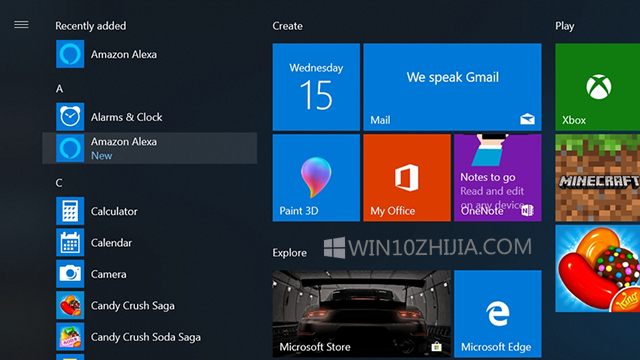Open the Minecraft tile
Screen dimensions: 640x360
click(x=598, y=178)
